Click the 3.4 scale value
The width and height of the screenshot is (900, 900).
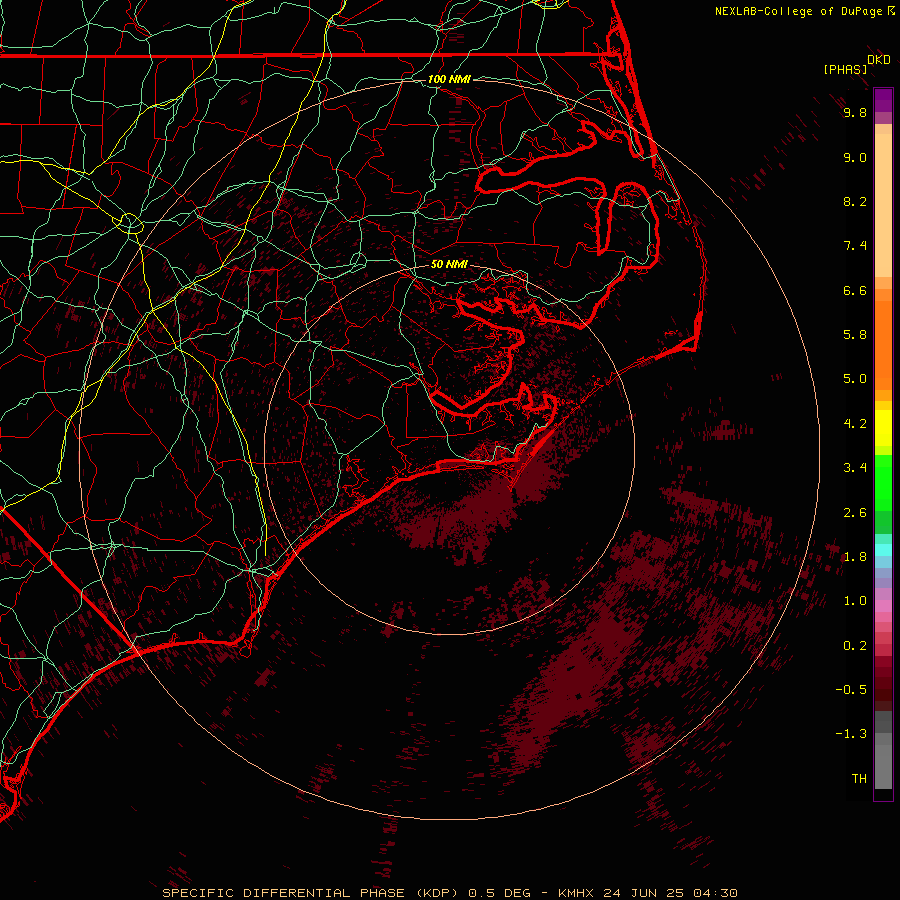855,468
